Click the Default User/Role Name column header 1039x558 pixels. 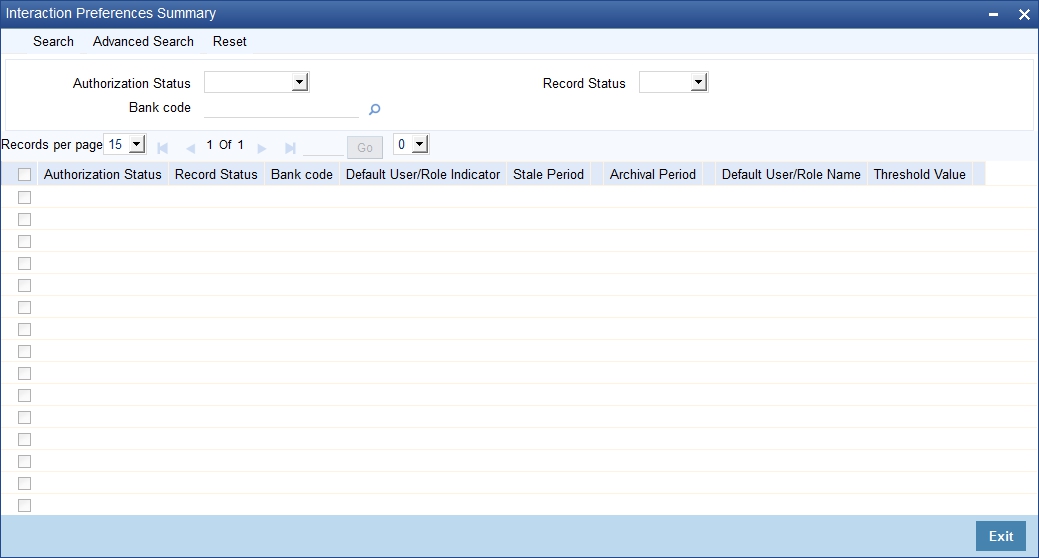click(x=791, y=174)
